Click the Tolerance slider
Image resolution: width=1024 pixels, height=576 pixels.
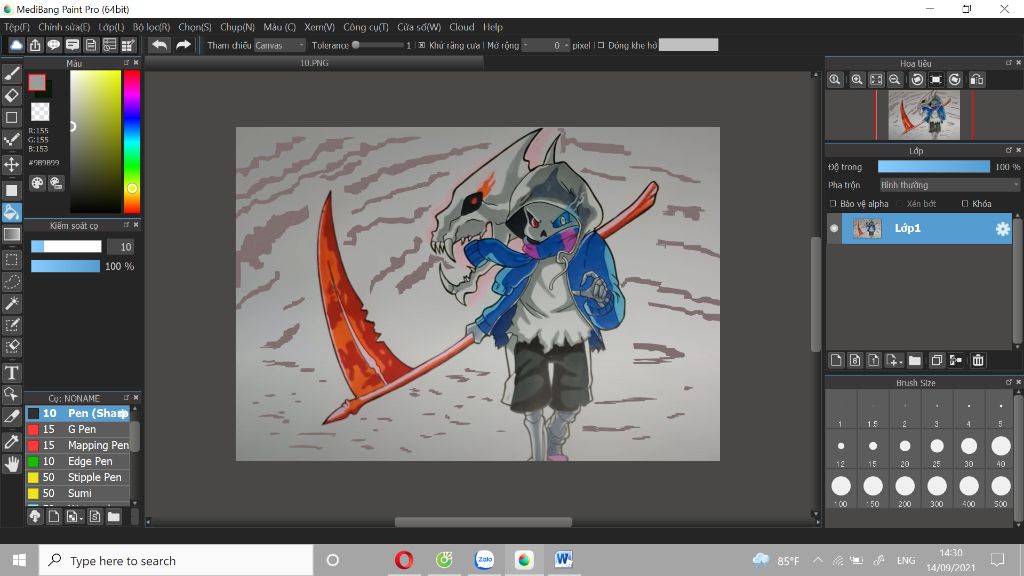[379, 45]
